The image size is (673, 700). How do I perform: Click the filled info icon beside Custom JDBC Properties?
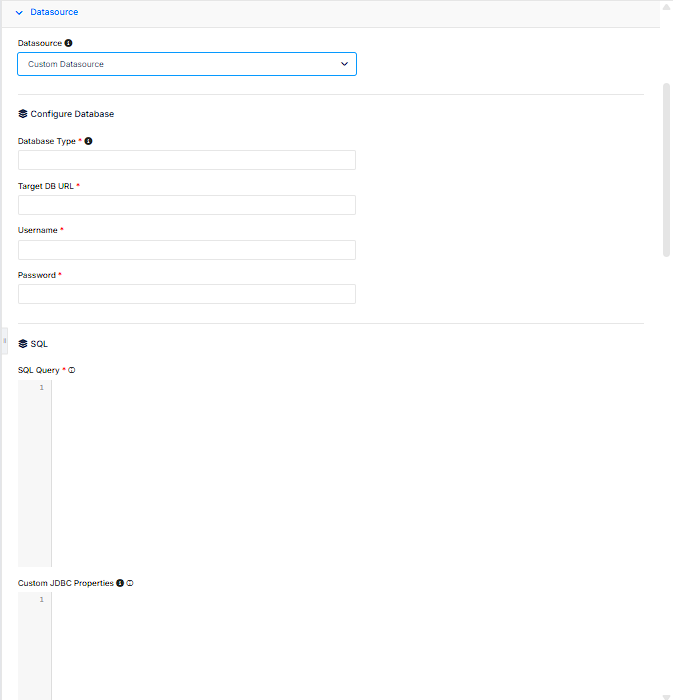pos(120,583)
